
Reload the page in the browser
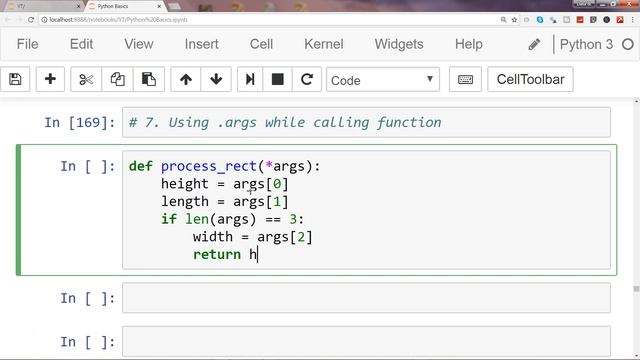31,20
